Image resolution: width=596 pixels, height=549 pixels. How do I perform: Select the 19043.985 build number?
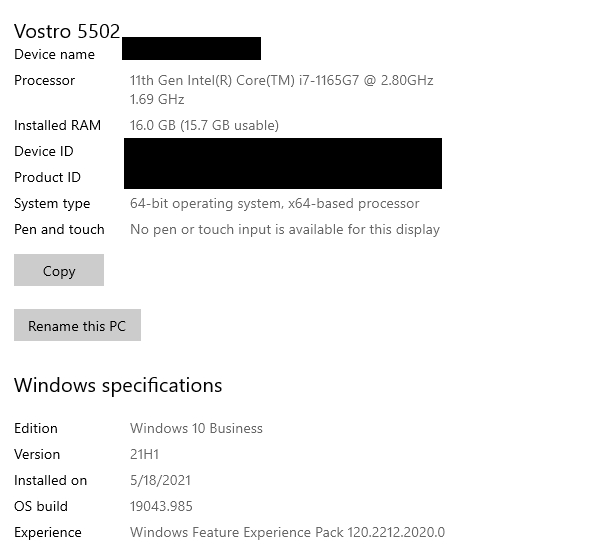pos(161,506)
